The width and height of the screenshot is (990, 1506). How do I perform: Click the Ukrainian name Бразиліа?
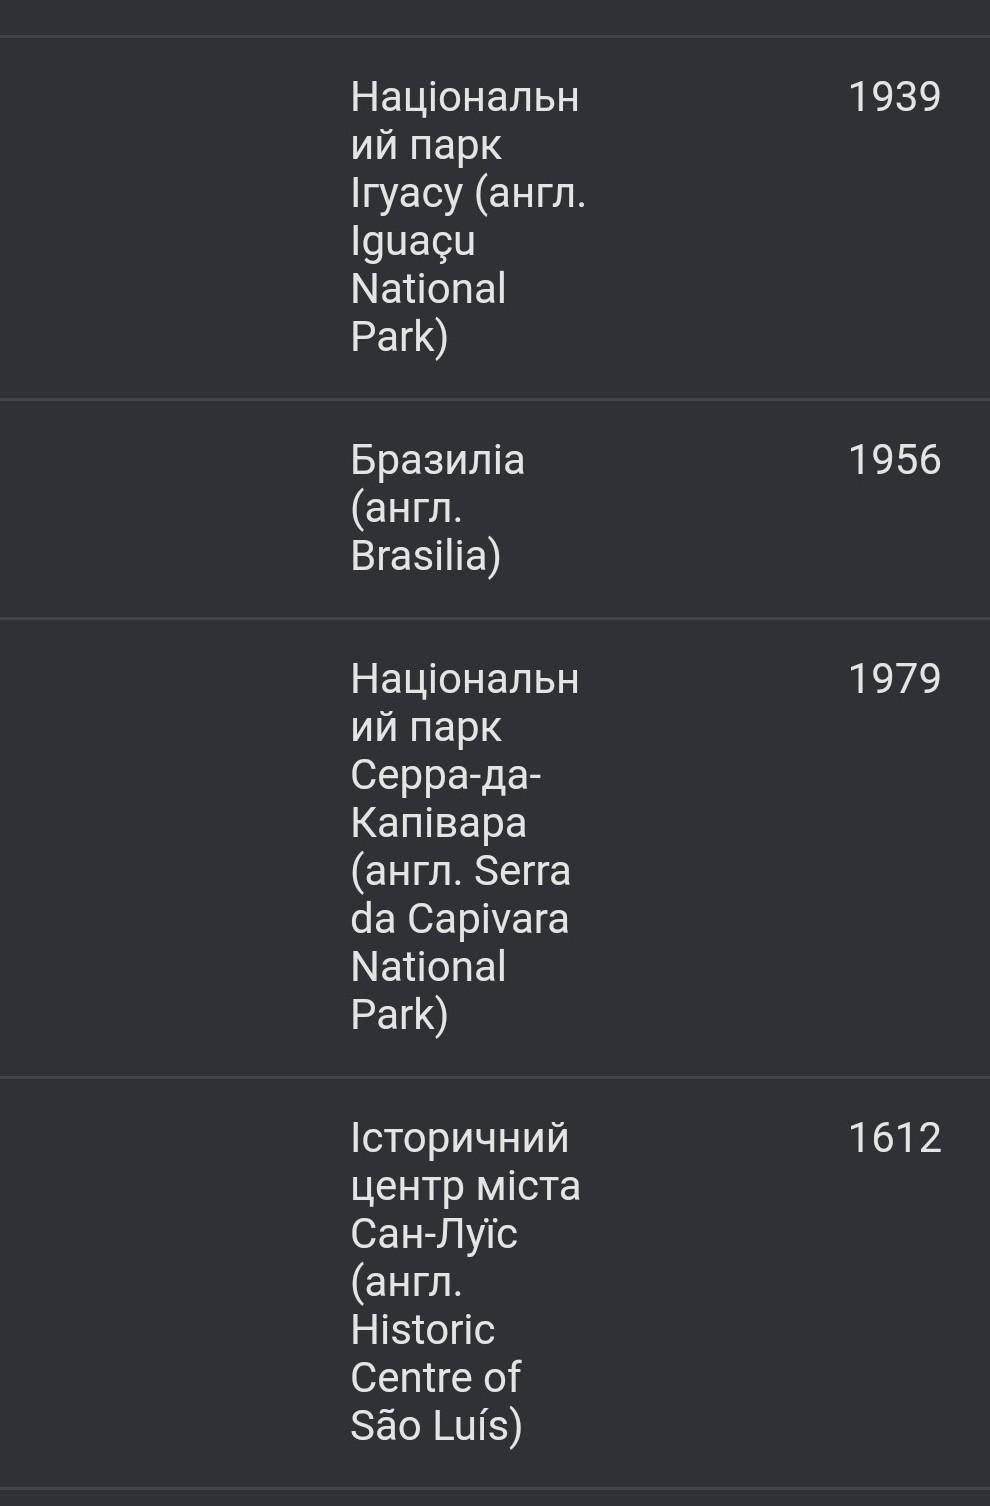[x=437, y=460]
